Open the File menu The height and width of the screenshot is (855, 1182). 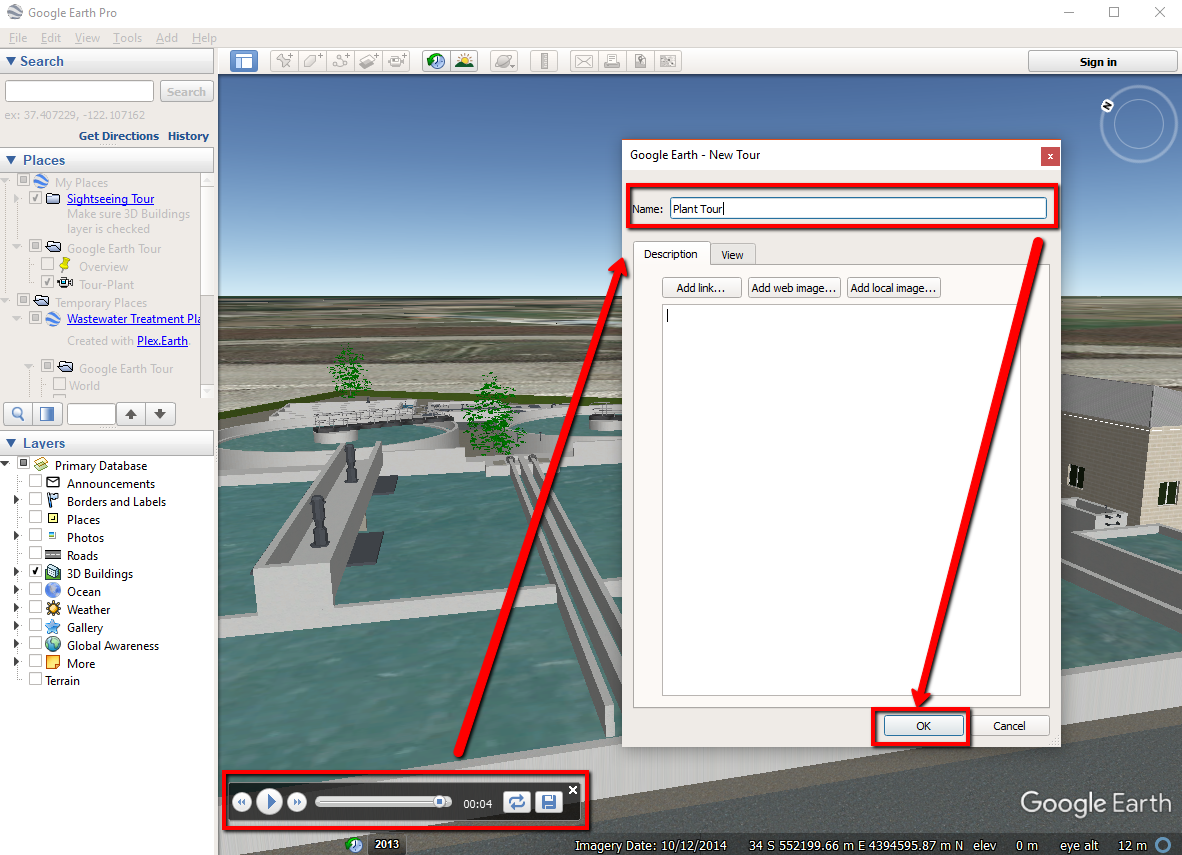click(18, 38)
